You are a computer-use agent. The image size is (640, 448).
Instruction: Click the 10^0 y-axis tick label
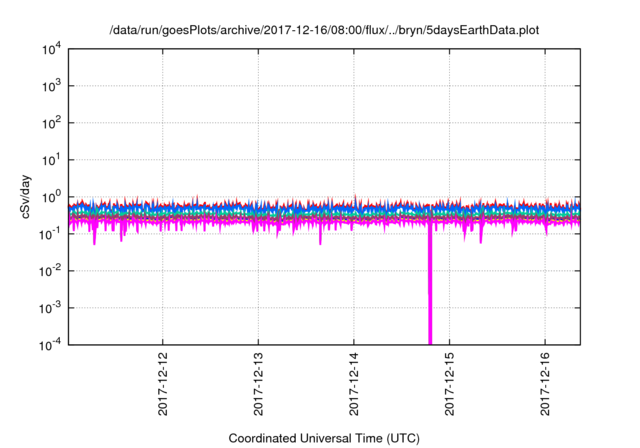52,197
